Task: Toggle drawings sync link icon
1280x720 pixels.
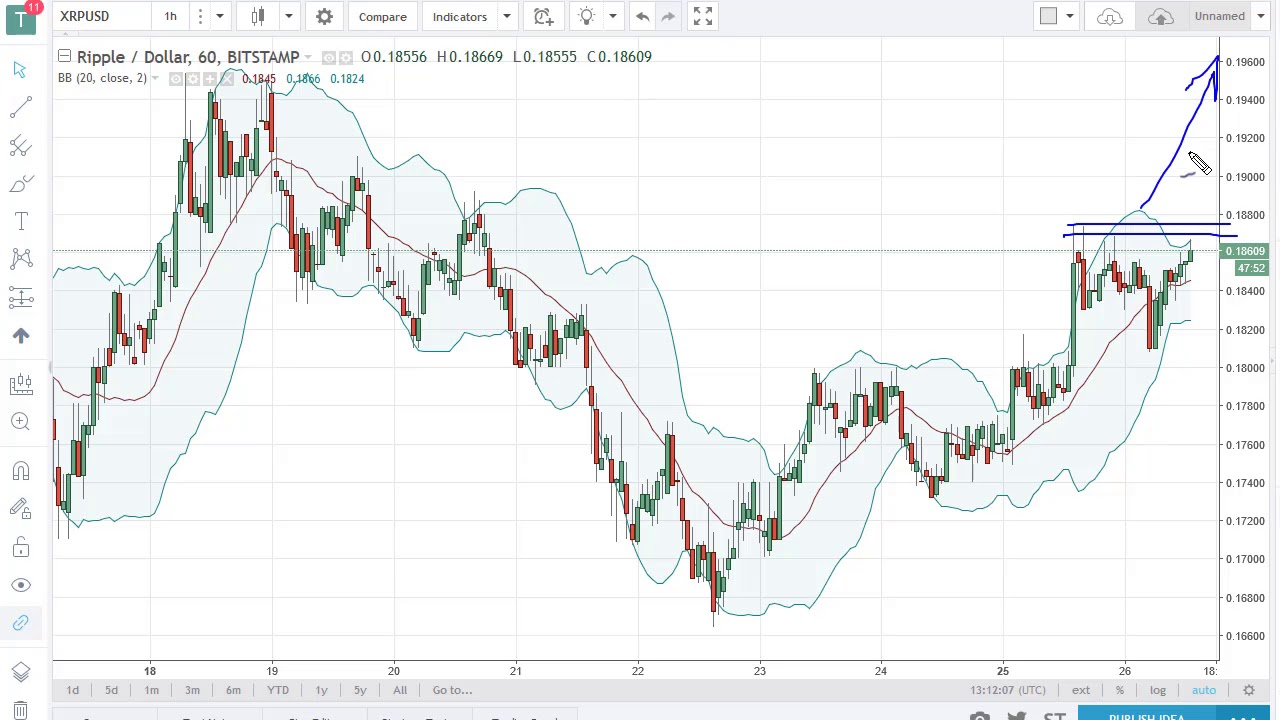Action: tap(20, 623)
